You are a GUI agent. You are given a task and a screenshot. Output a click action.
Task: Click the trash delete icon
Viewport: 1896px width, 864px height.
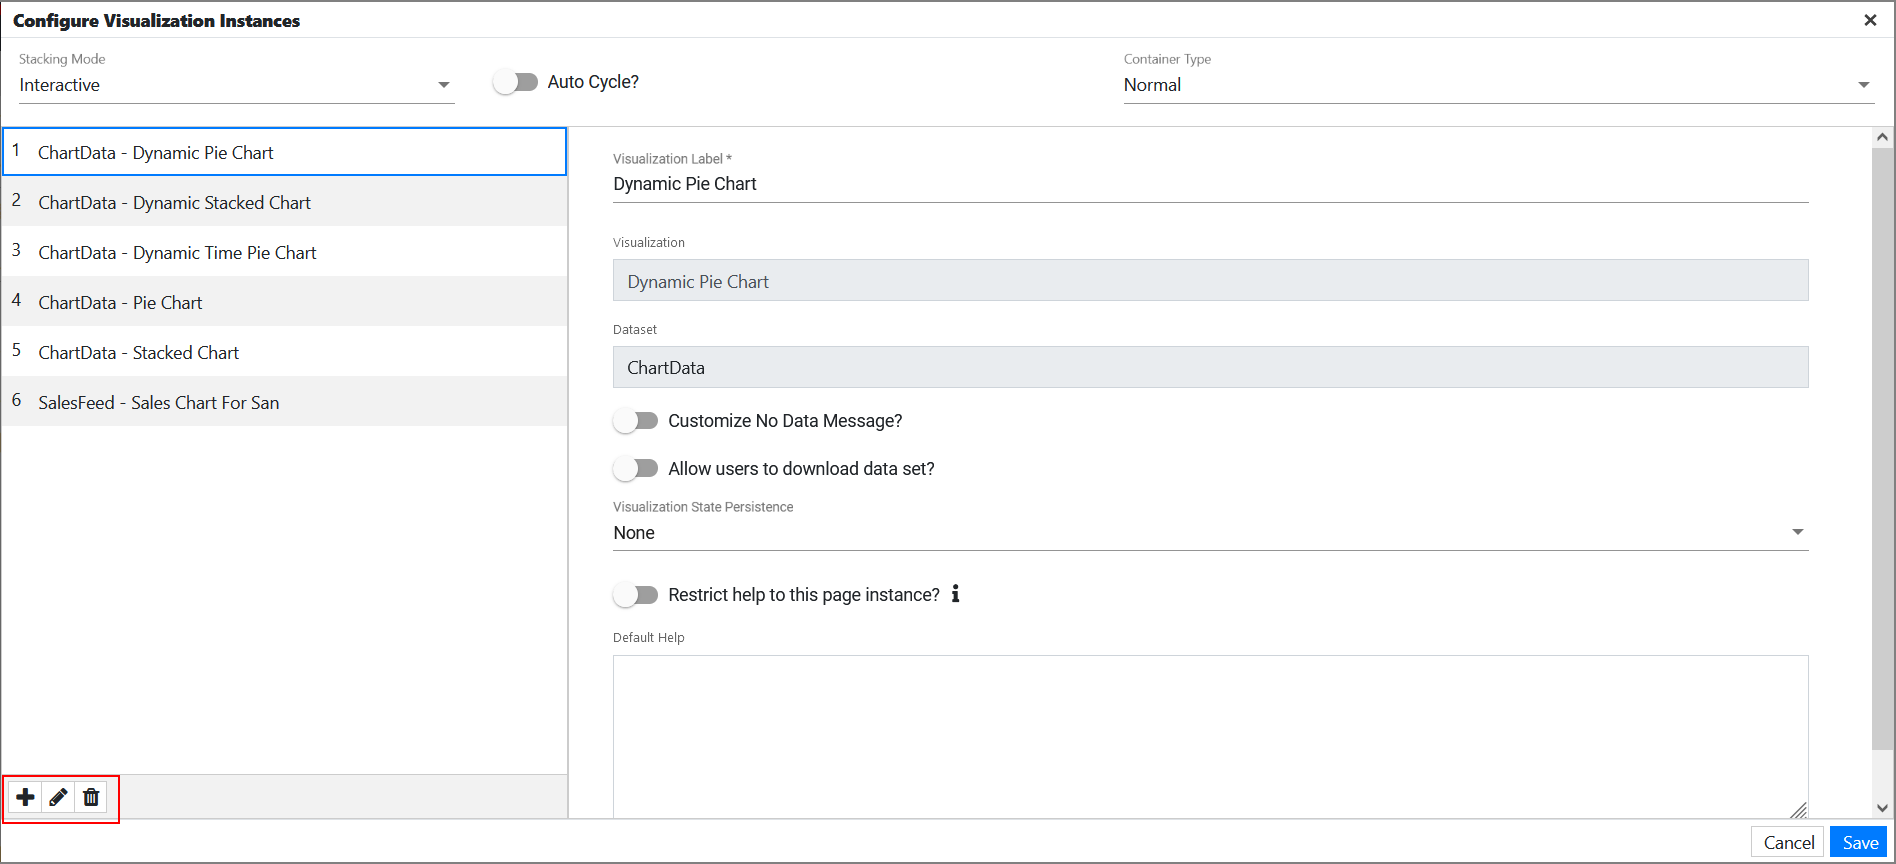(x=91, y=797)
